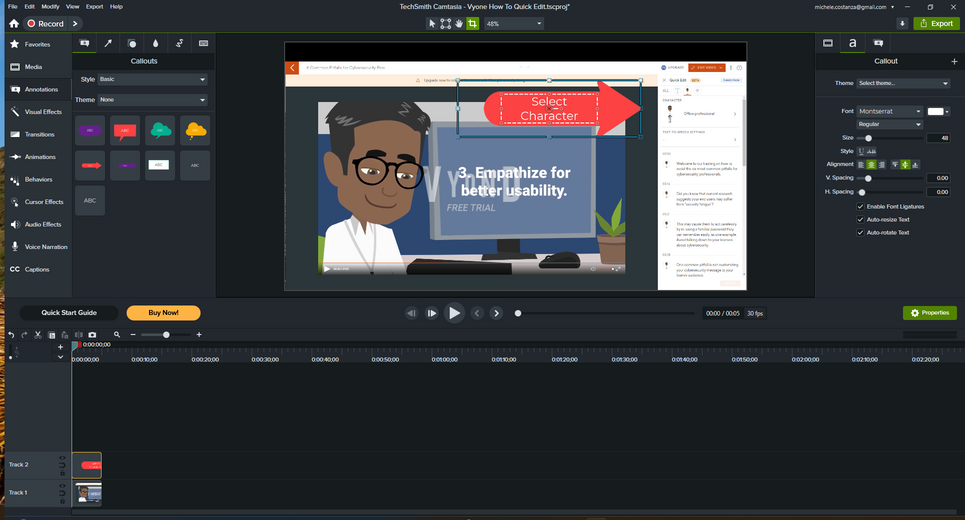965x520 pixels.
Task: Select the Crop tool in canvas toolbar
Action: point(472,23)
